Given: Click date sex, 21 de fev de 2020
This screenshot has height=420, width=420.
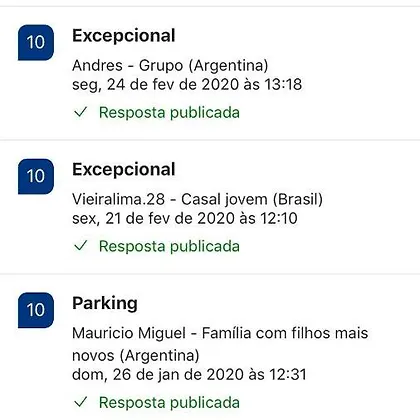Looking at the screenshot, I should (x=153, y=219).
